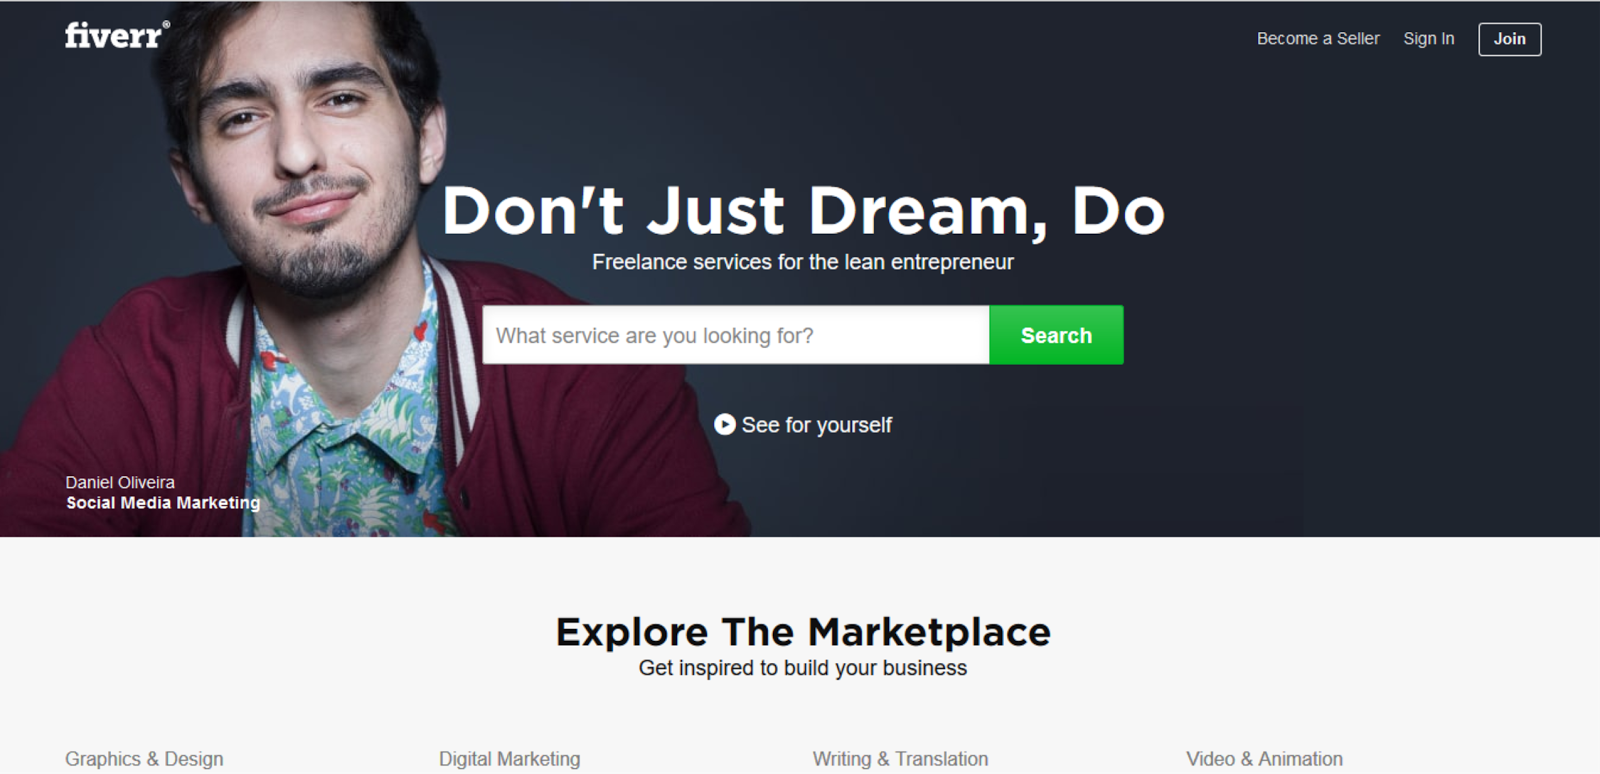Open the Video & Animation category
The width and height of the screenshot is (1600, 774).
(1264, 759)
